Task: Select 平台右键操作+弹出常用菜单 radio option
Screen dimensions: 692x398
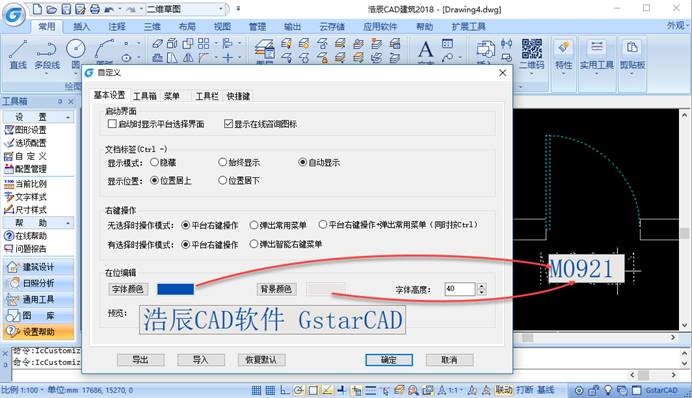Action: (x=323, y=225)
